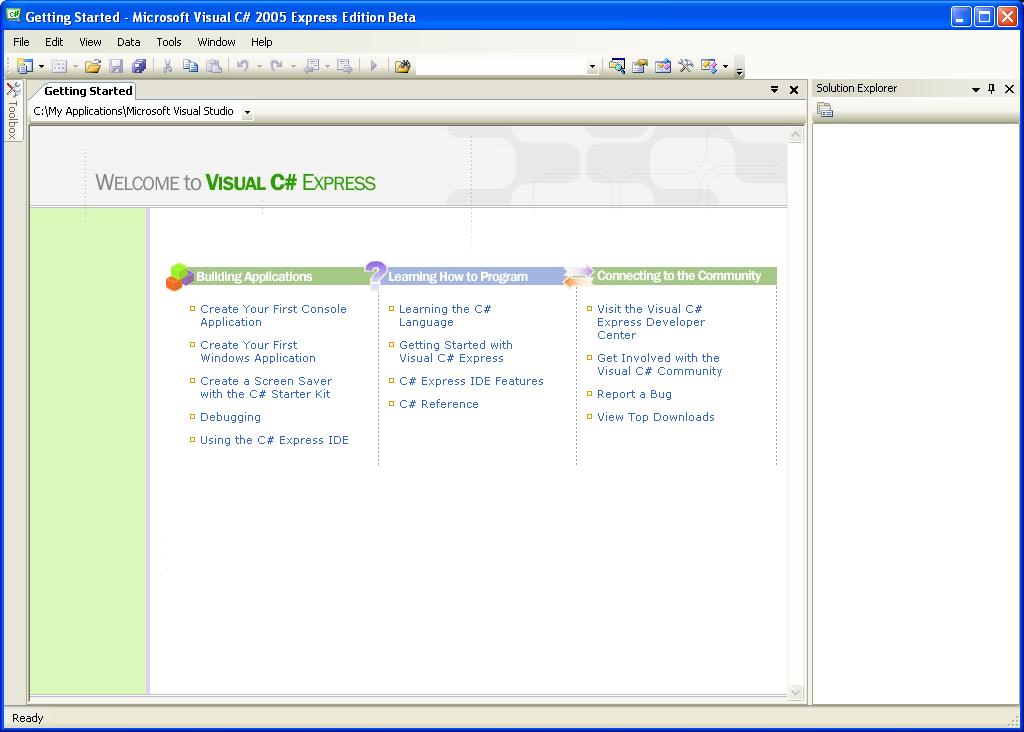This screenshot has height=732, width=1024.
Task: Open Get Involved with Visual C# Community link
Action: click(660, 364)
